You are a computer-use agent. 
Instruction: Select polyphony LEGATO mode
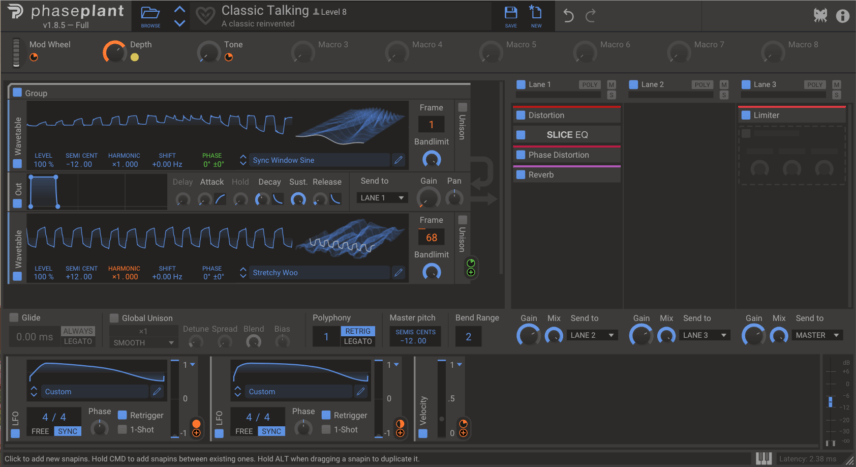358,341
